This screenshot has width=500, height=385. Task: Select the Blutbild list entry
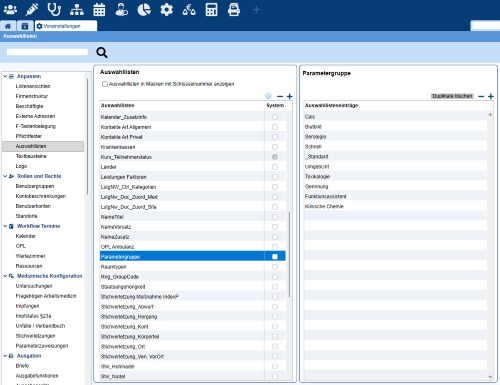click(395, 127)
